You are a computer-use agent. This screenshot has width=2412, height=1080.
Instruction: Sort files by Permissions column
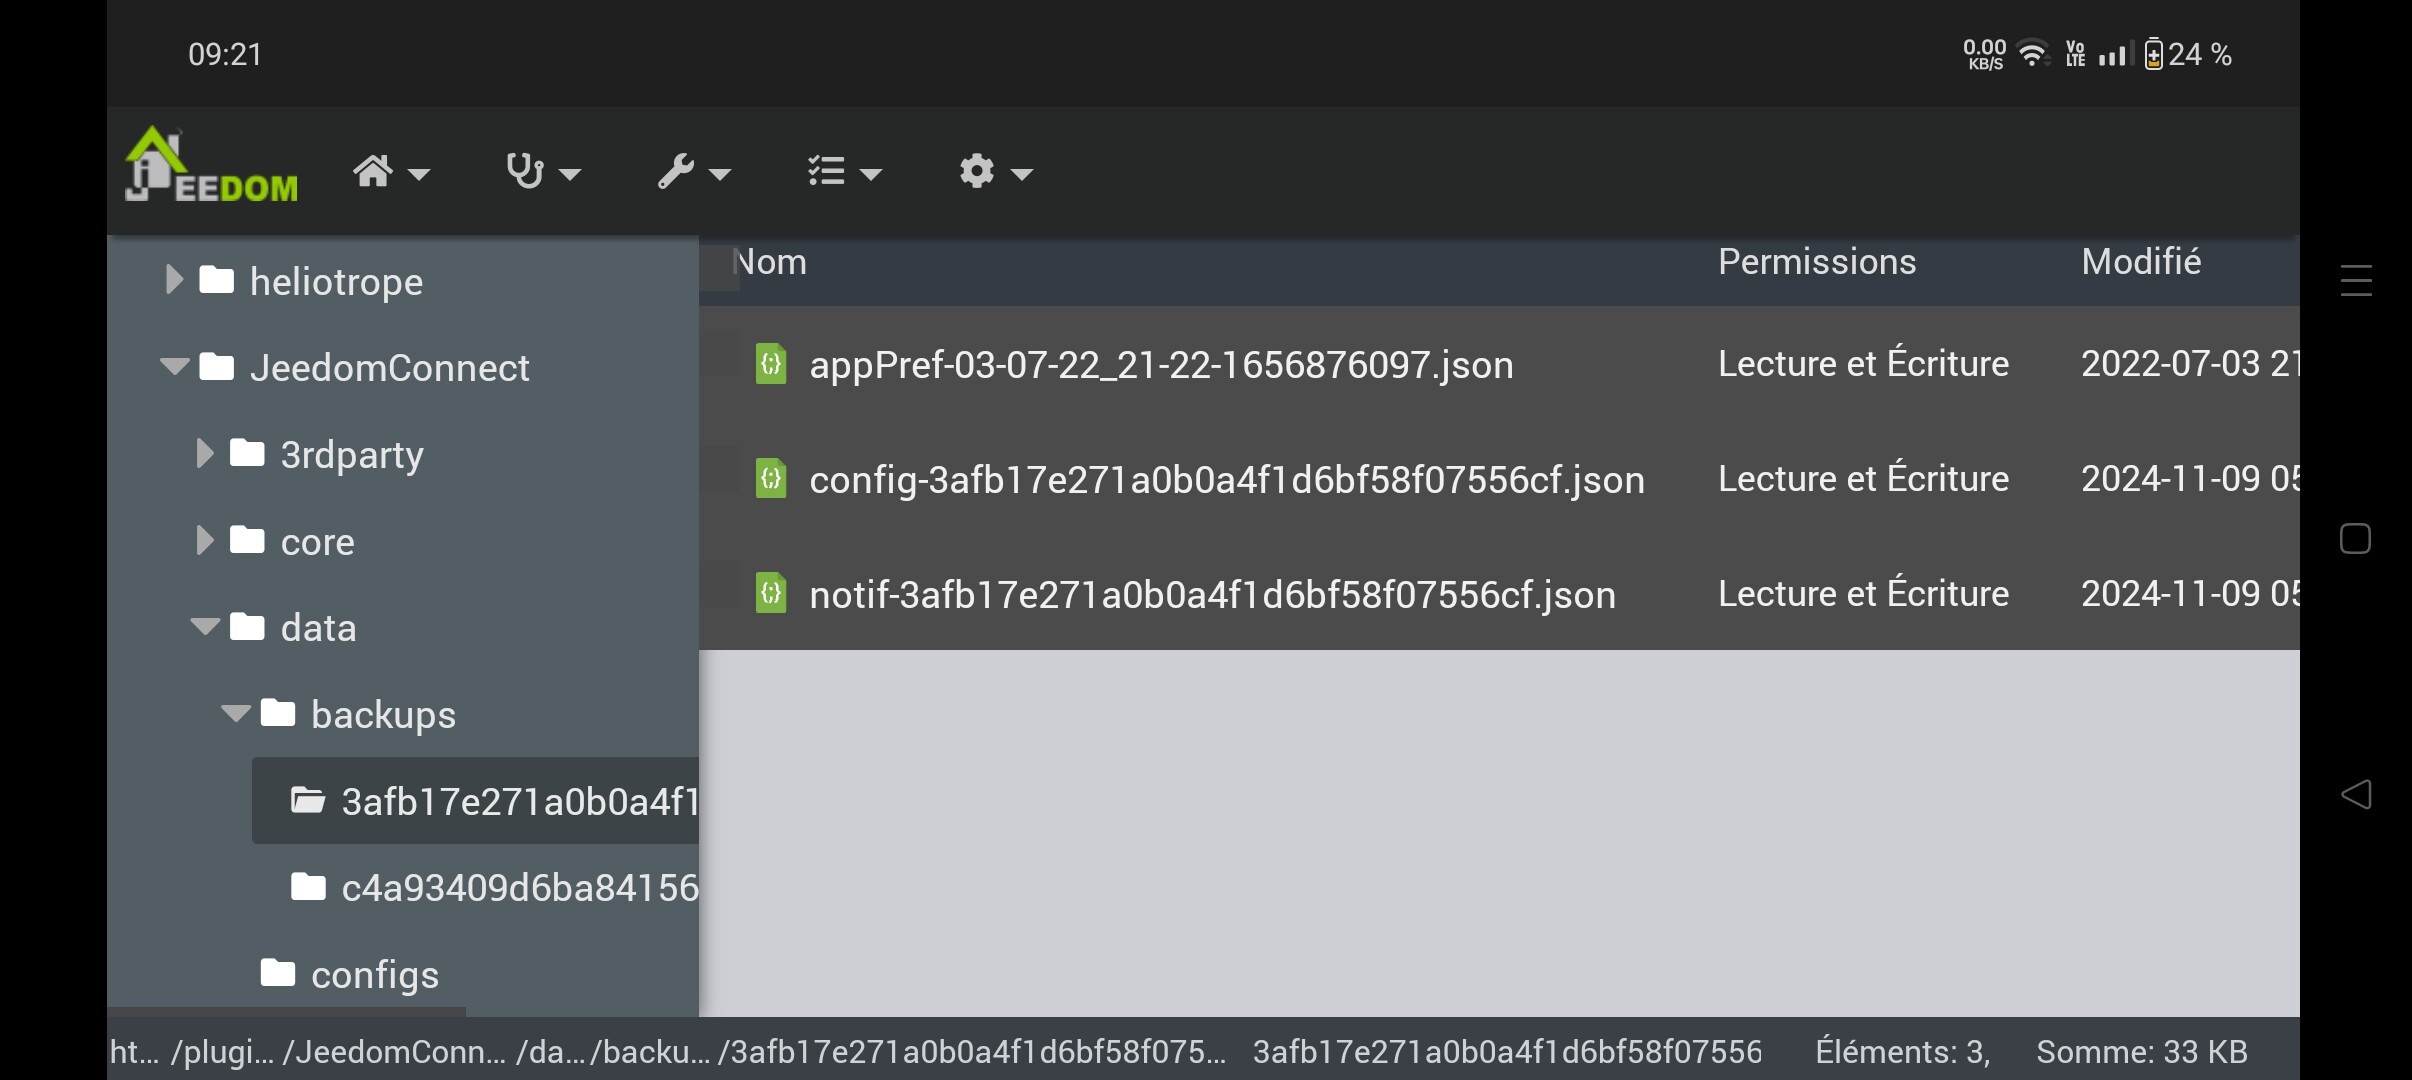point(1816,262)
